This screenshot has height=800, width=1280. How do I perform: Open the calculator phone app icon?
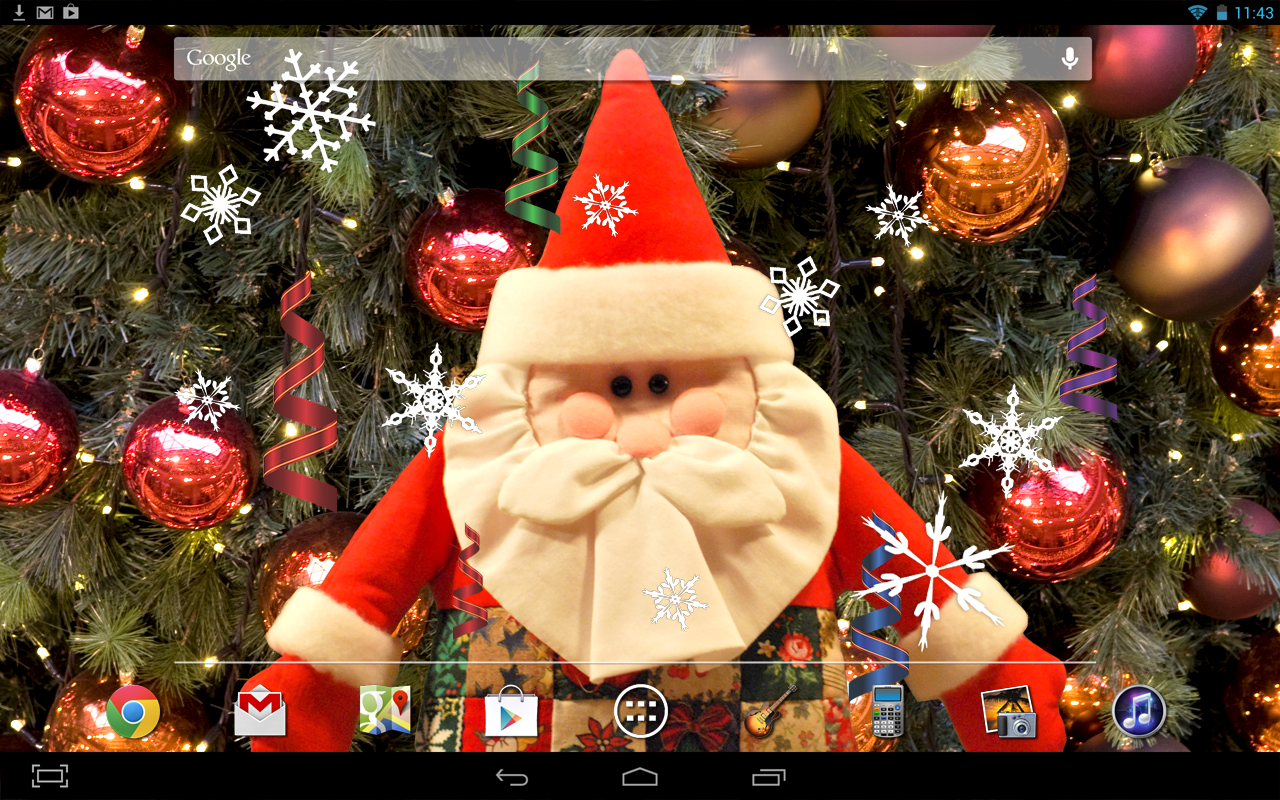[888, 711]
